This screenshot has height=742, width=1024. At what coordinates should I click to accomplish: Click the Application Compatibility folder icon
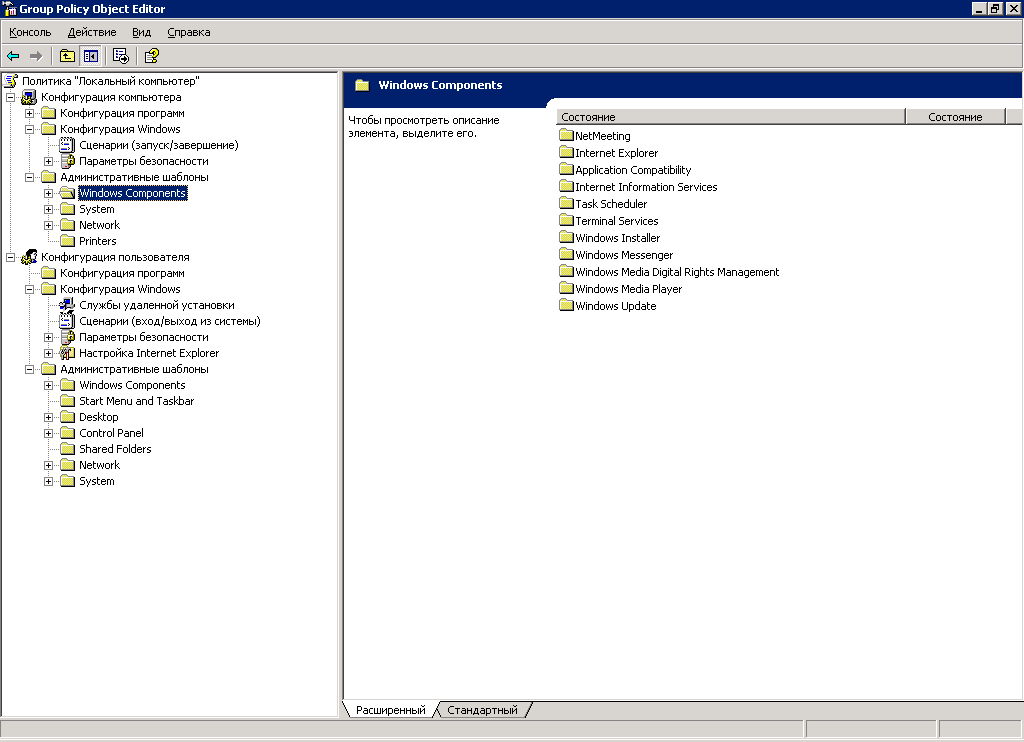tap(566, 169)
